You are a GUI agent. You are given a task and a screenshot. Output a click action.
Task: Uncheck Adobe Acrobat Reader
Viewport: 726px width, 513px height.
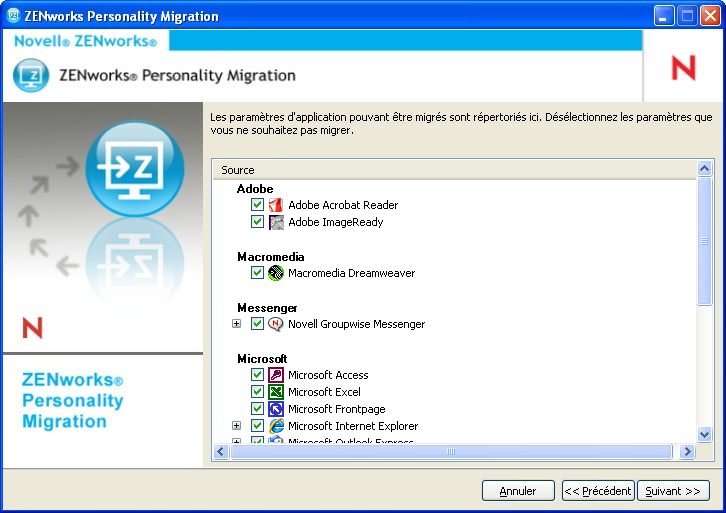[x=257, y=205]
